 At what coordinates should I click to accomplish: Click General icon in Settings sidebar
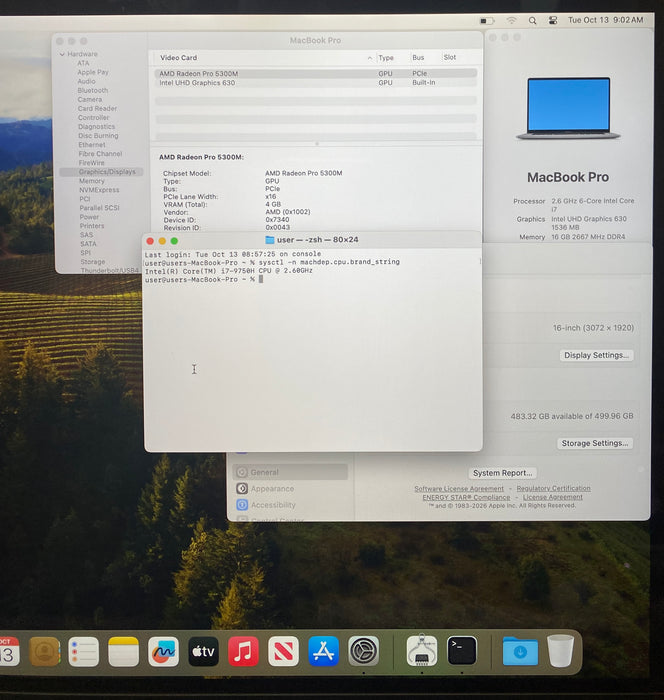tap(242, 472)
